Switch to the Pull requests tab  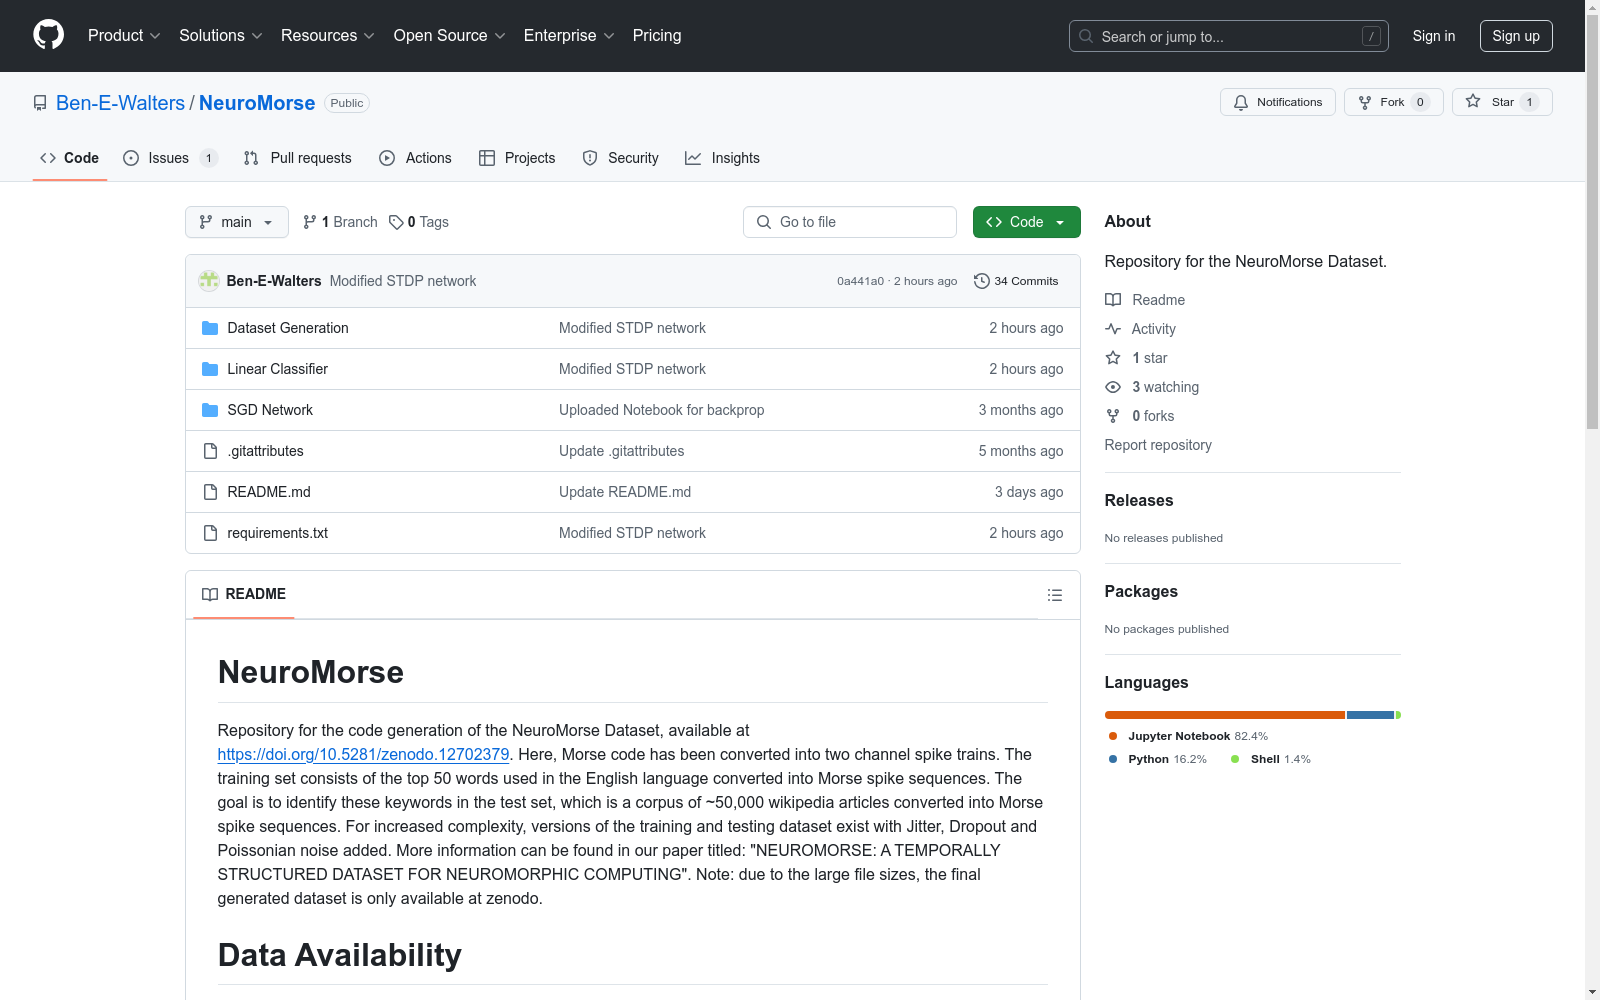point(298,158)
